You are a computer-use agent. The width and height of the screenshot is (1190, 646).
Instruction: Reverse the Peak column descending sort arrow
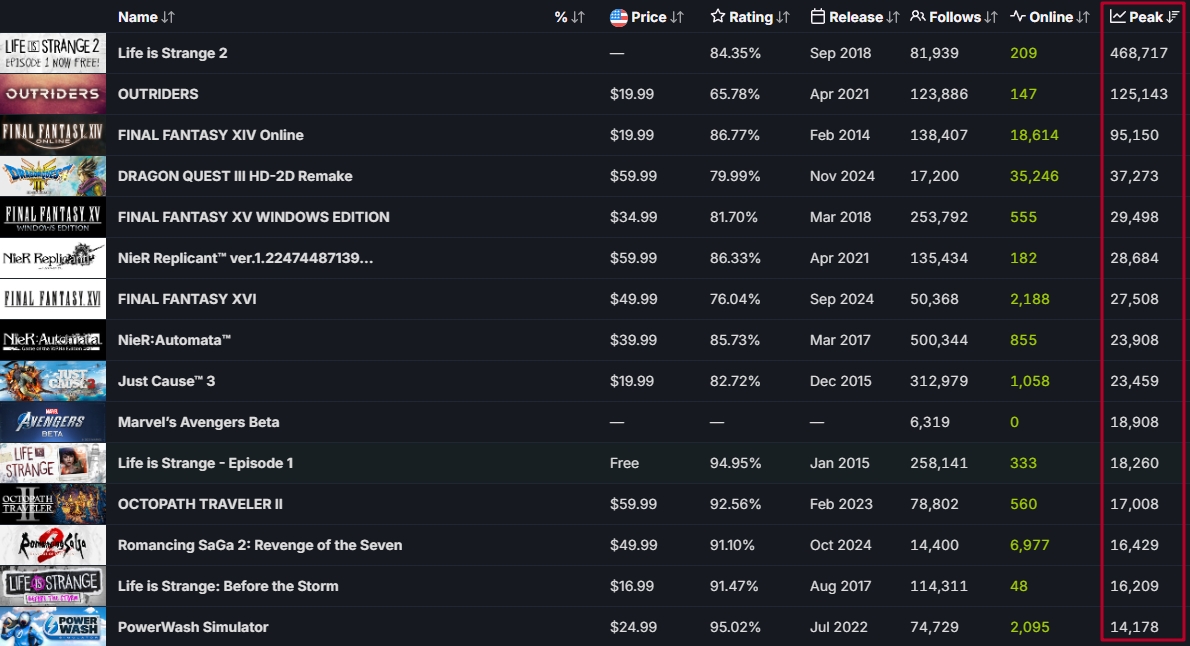click(1173, 17)
